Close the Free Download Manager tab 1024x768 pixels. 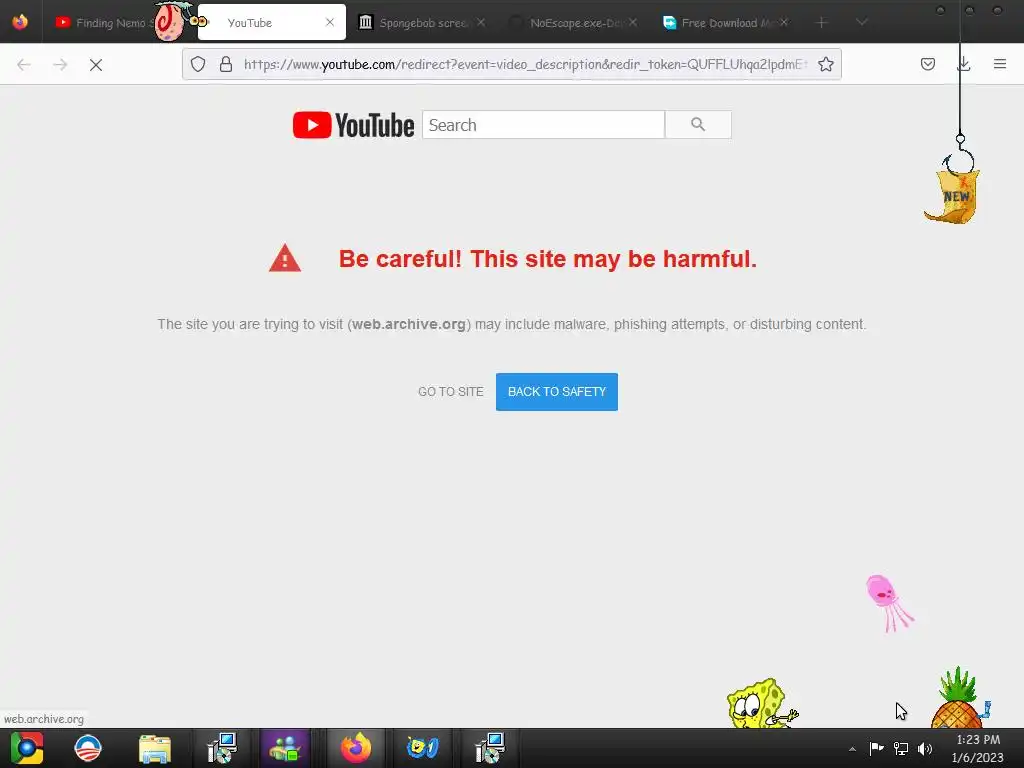tap(784, 23)
